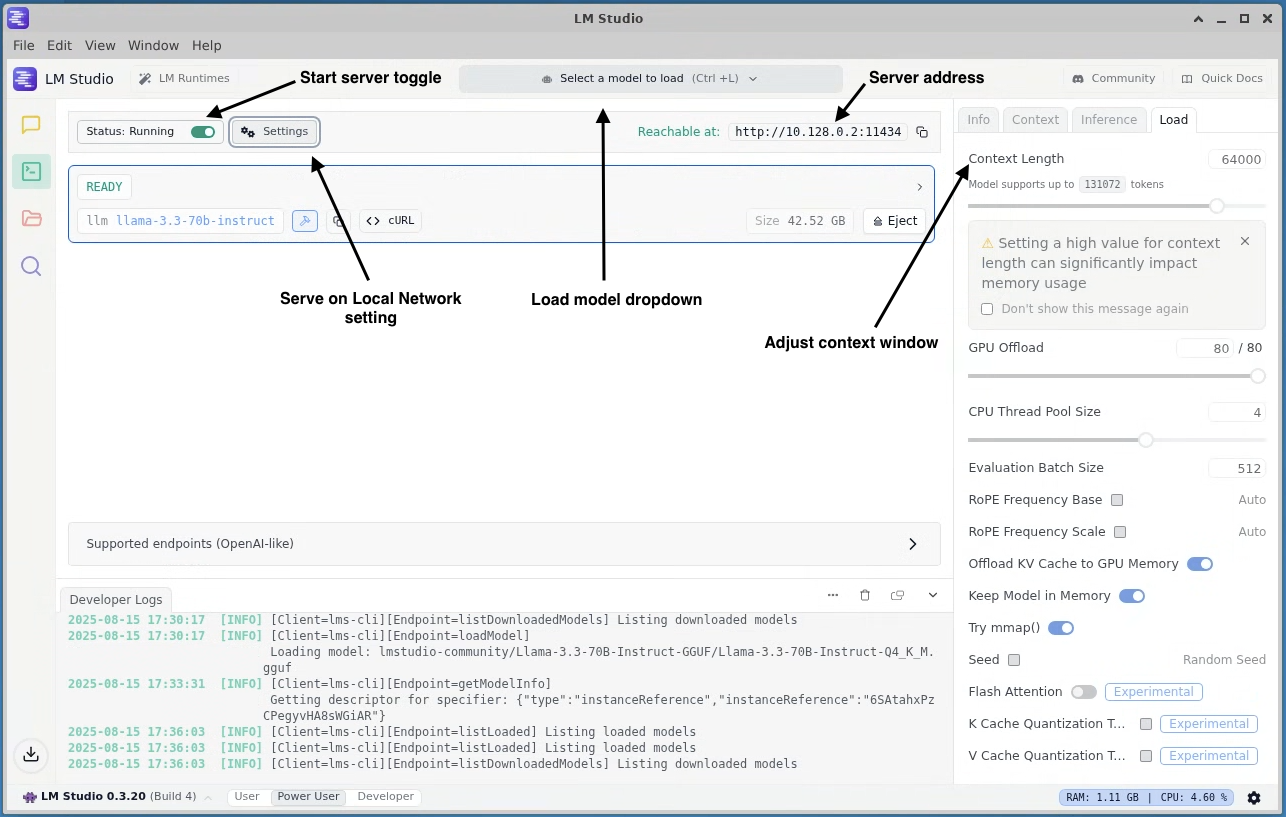1286x817 pixels.
Task: Open the Select a model to load dropdown
Action: [x=650, y=78]
